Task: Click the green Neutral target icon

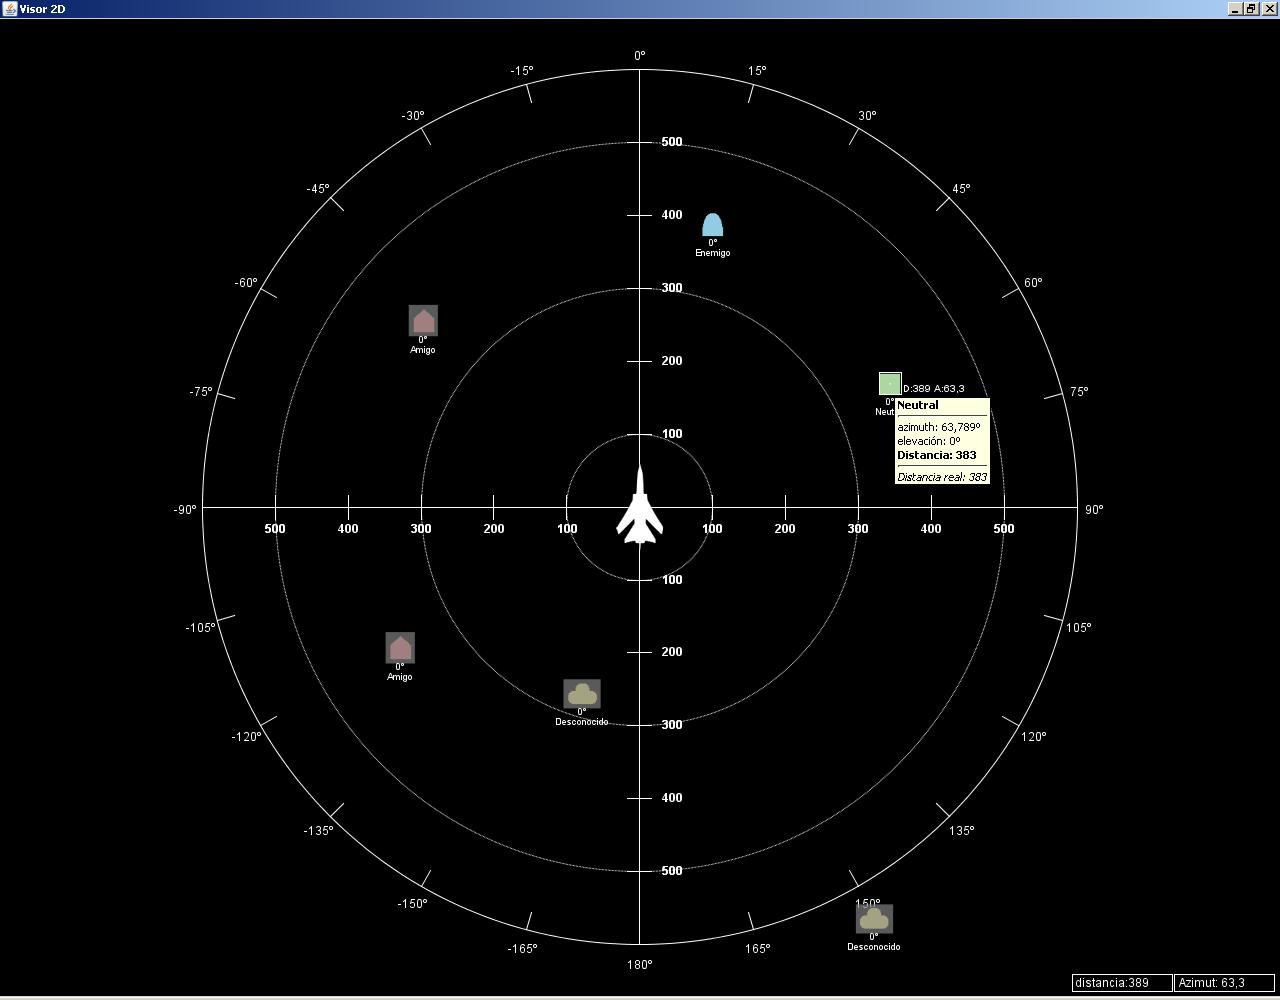Action: click(x=890, y=384)
